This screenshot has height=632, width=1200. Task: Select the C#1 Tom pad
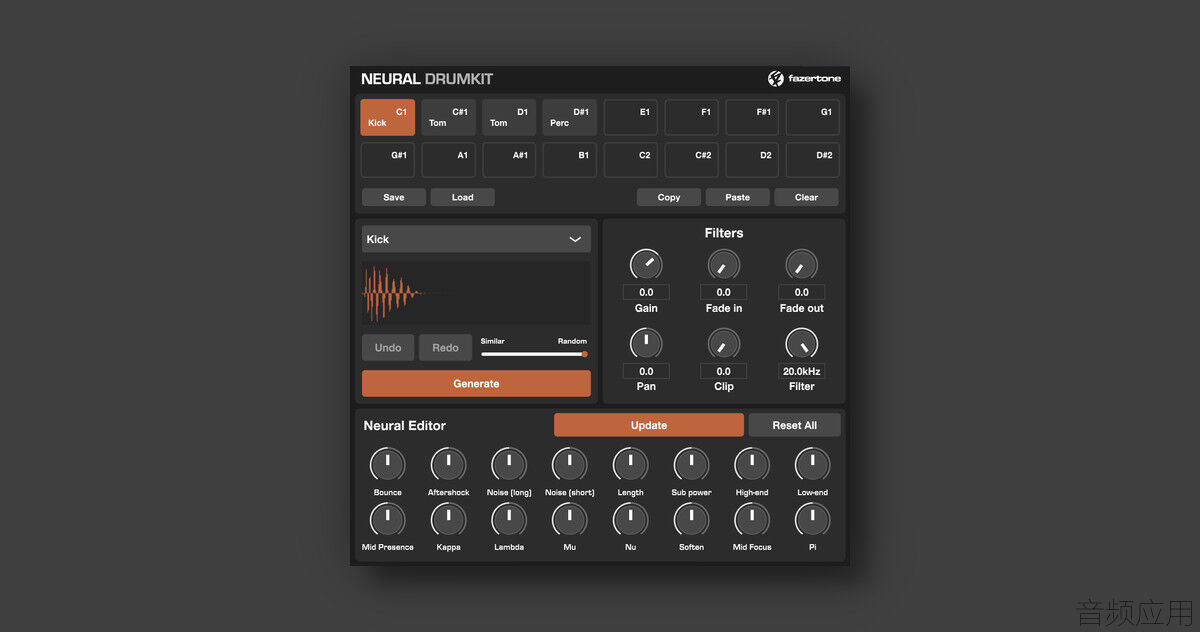coord(448,117)
